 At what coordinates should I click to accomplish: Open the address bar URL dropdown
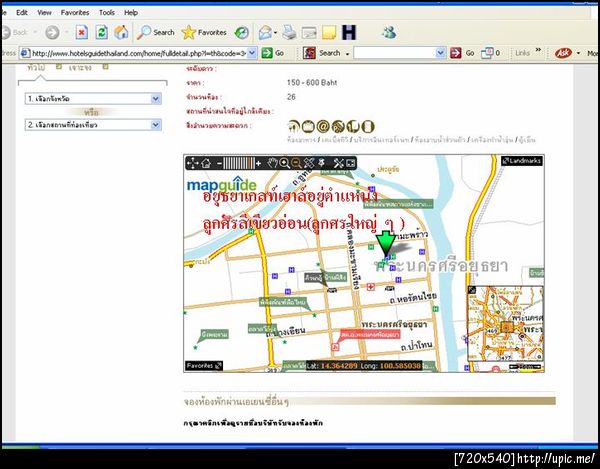[252, 53]
